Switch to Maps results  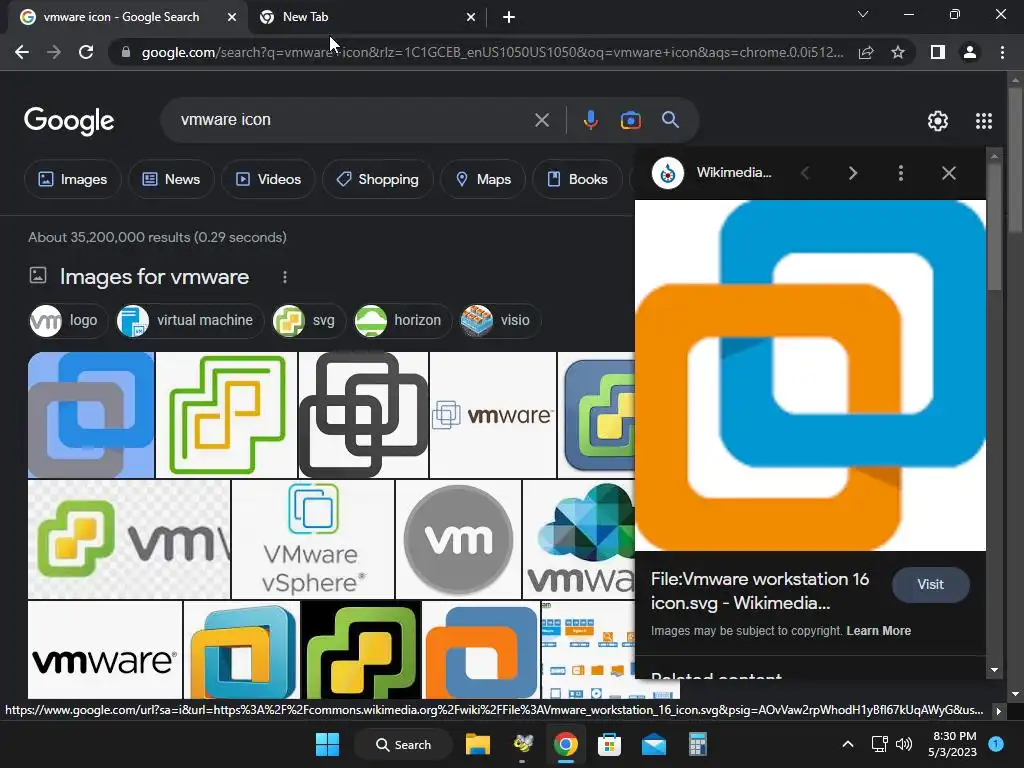tap(483, 179)
